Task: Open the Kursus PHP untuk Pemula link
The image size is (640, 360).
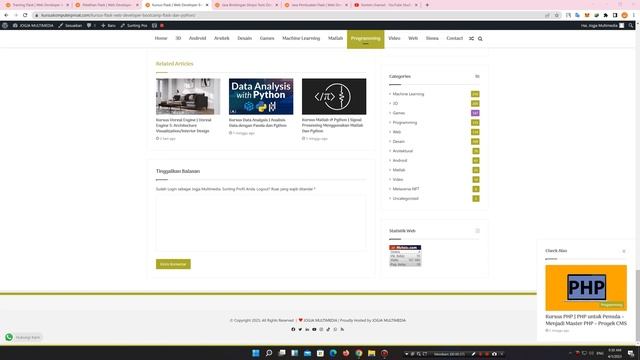Action: pyautogui.click(x=586, y=320)
